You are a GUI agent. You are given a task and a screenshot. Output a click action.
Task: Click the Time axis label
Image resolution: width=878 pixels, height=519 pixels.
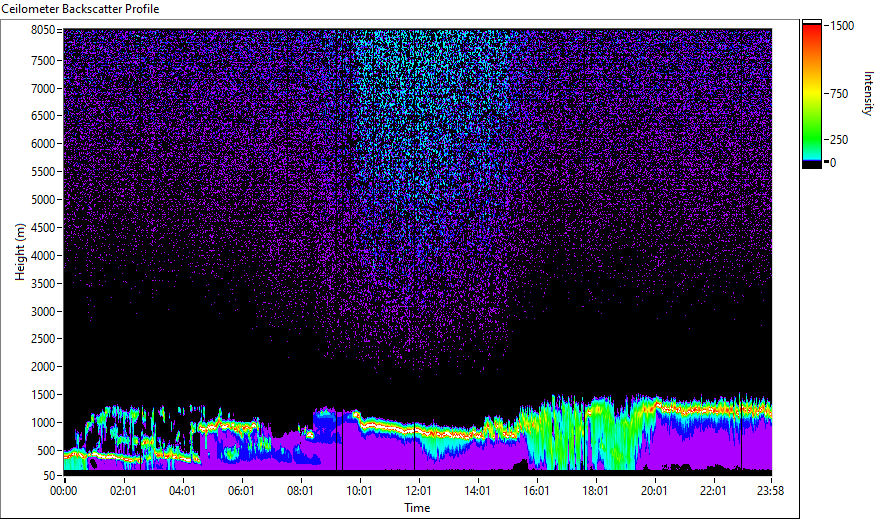[417, 508]
